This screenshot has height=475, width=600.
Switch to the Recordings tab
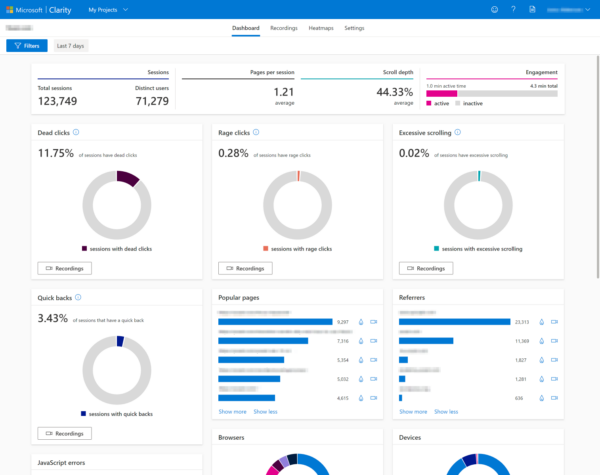283,28
